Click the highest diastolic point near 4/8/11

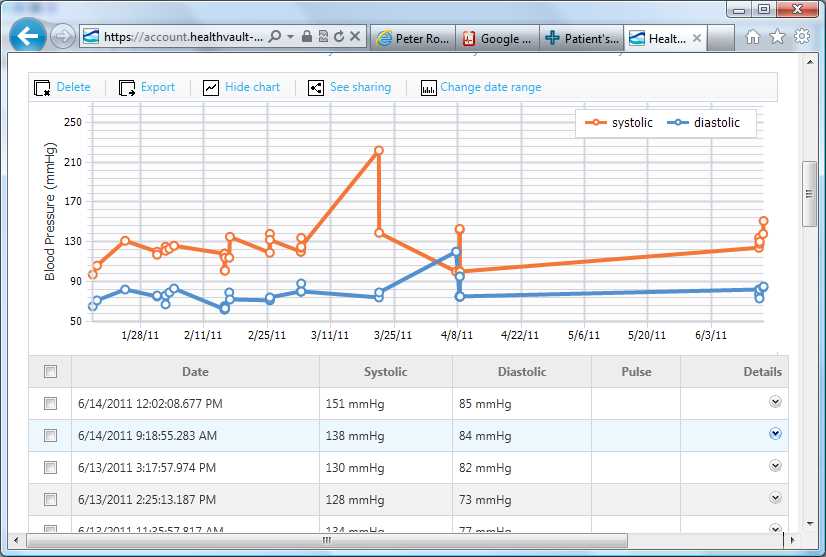(456, 252)
